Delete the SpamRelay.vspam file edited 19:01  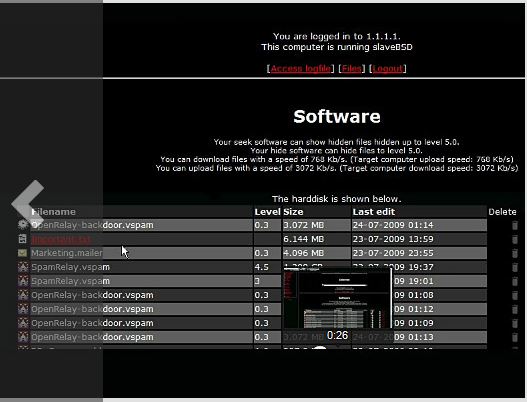tap(515, 281)
